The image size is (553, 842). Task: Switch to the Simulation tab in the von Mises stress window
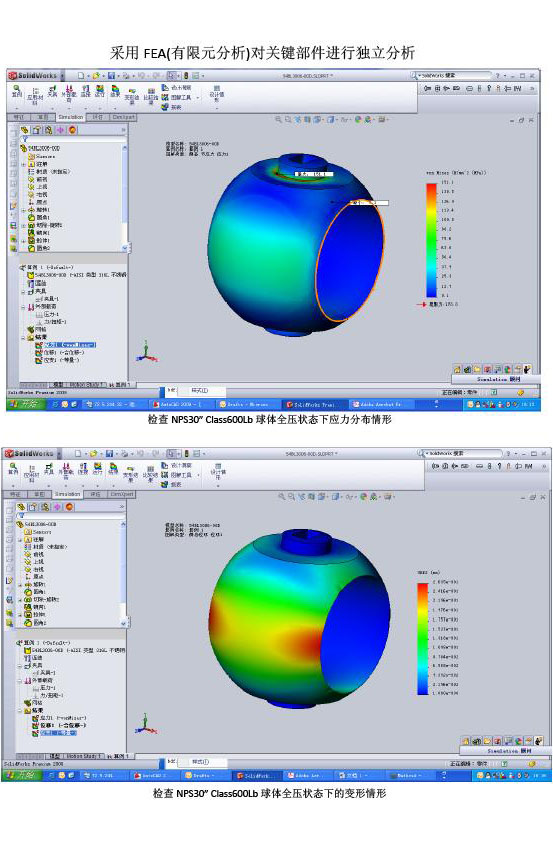(71, 117)
